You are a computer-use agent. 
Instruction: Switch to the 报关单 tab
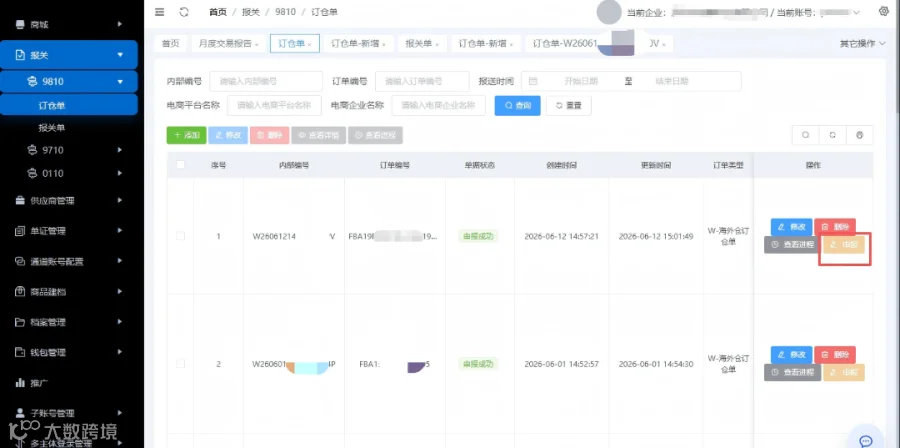tap(422, 44)
